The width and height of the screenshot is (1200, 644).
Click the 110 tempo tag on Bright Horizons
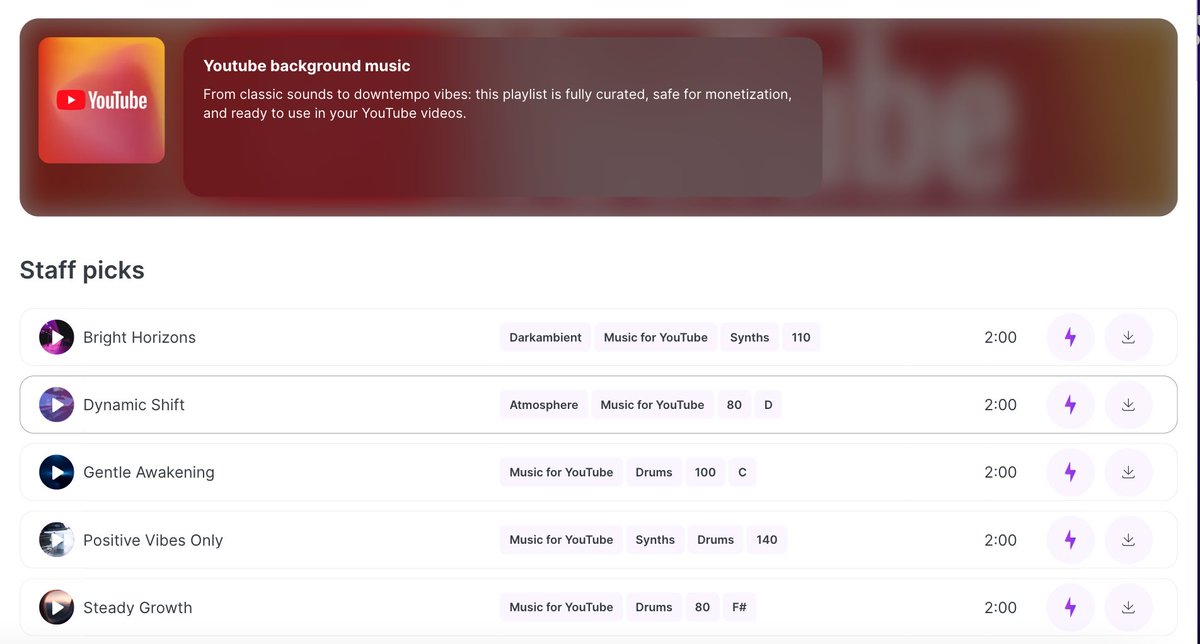click(x=801, y=337)
